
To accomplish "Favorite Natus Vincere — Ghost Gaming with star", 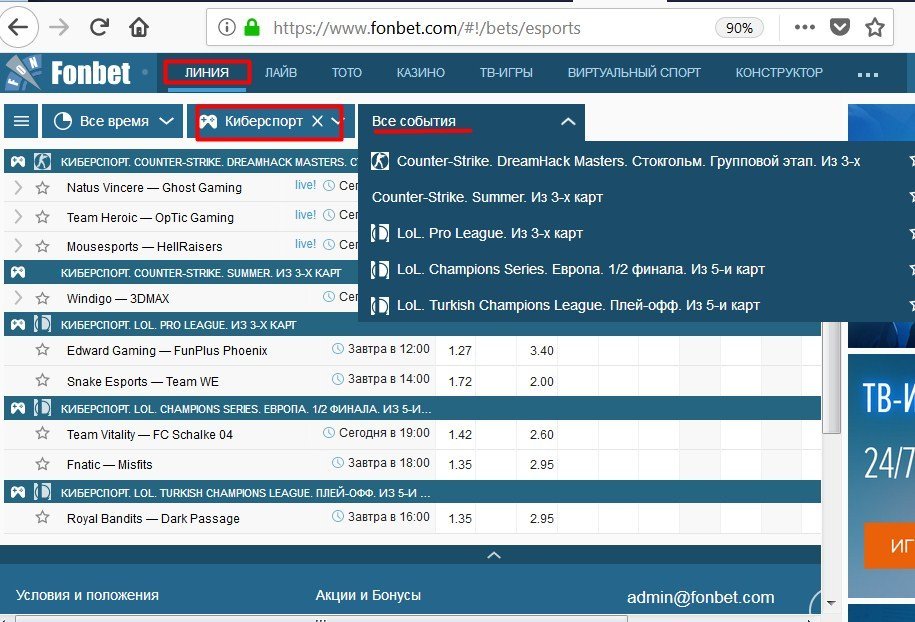I will 43,187.
